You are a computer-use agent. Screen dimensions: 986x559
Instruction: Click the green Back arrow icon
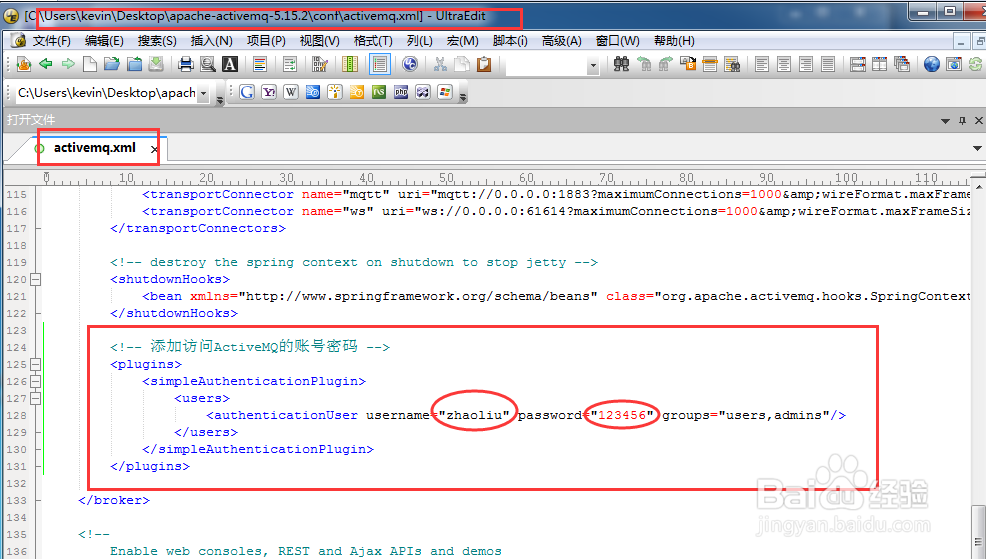[x=45, y=64]
